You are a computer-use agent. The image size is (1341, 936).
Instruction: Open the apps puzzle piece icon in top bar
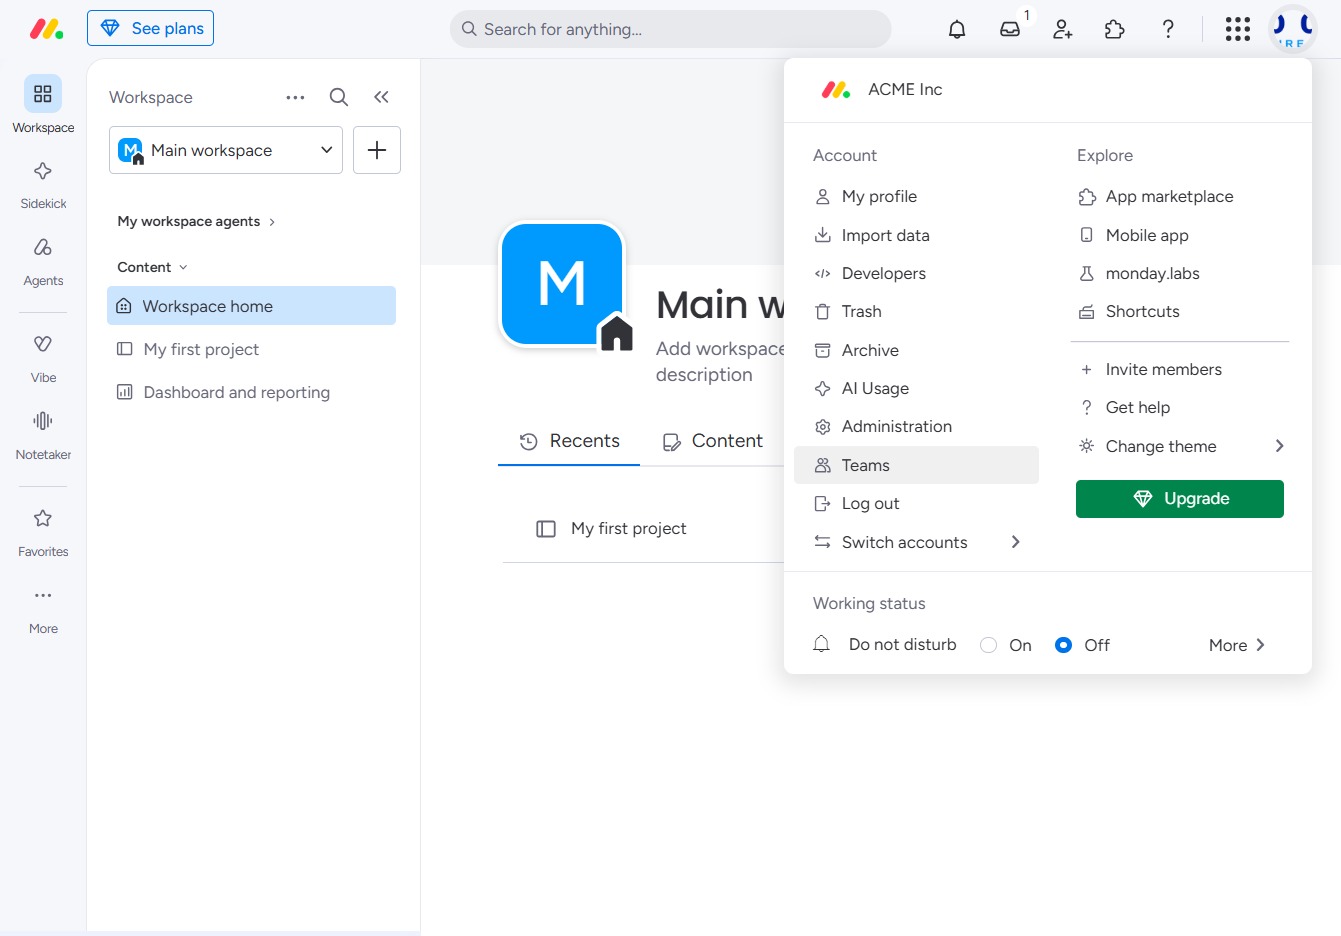[1115, 29]
